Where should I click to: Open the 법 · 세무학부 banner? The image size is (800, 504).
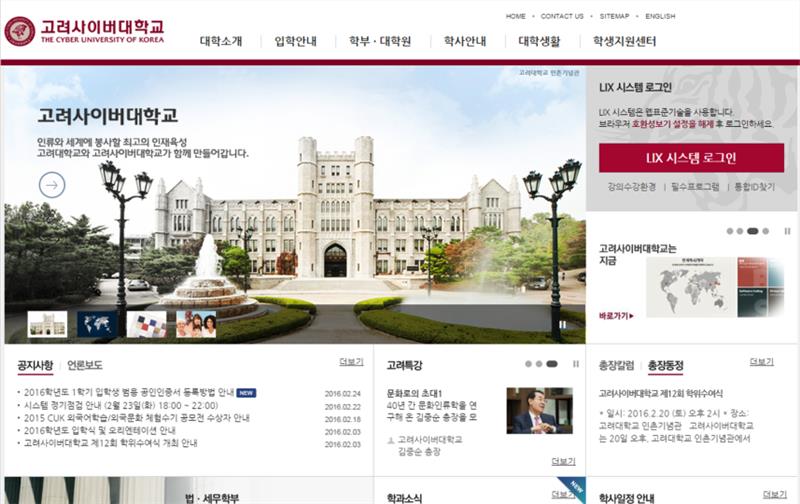point(189,491)
